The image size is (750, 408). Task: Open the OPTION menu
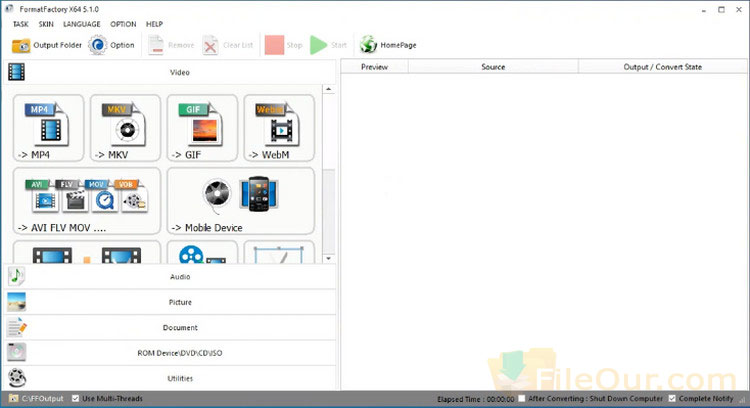[123, 24]
